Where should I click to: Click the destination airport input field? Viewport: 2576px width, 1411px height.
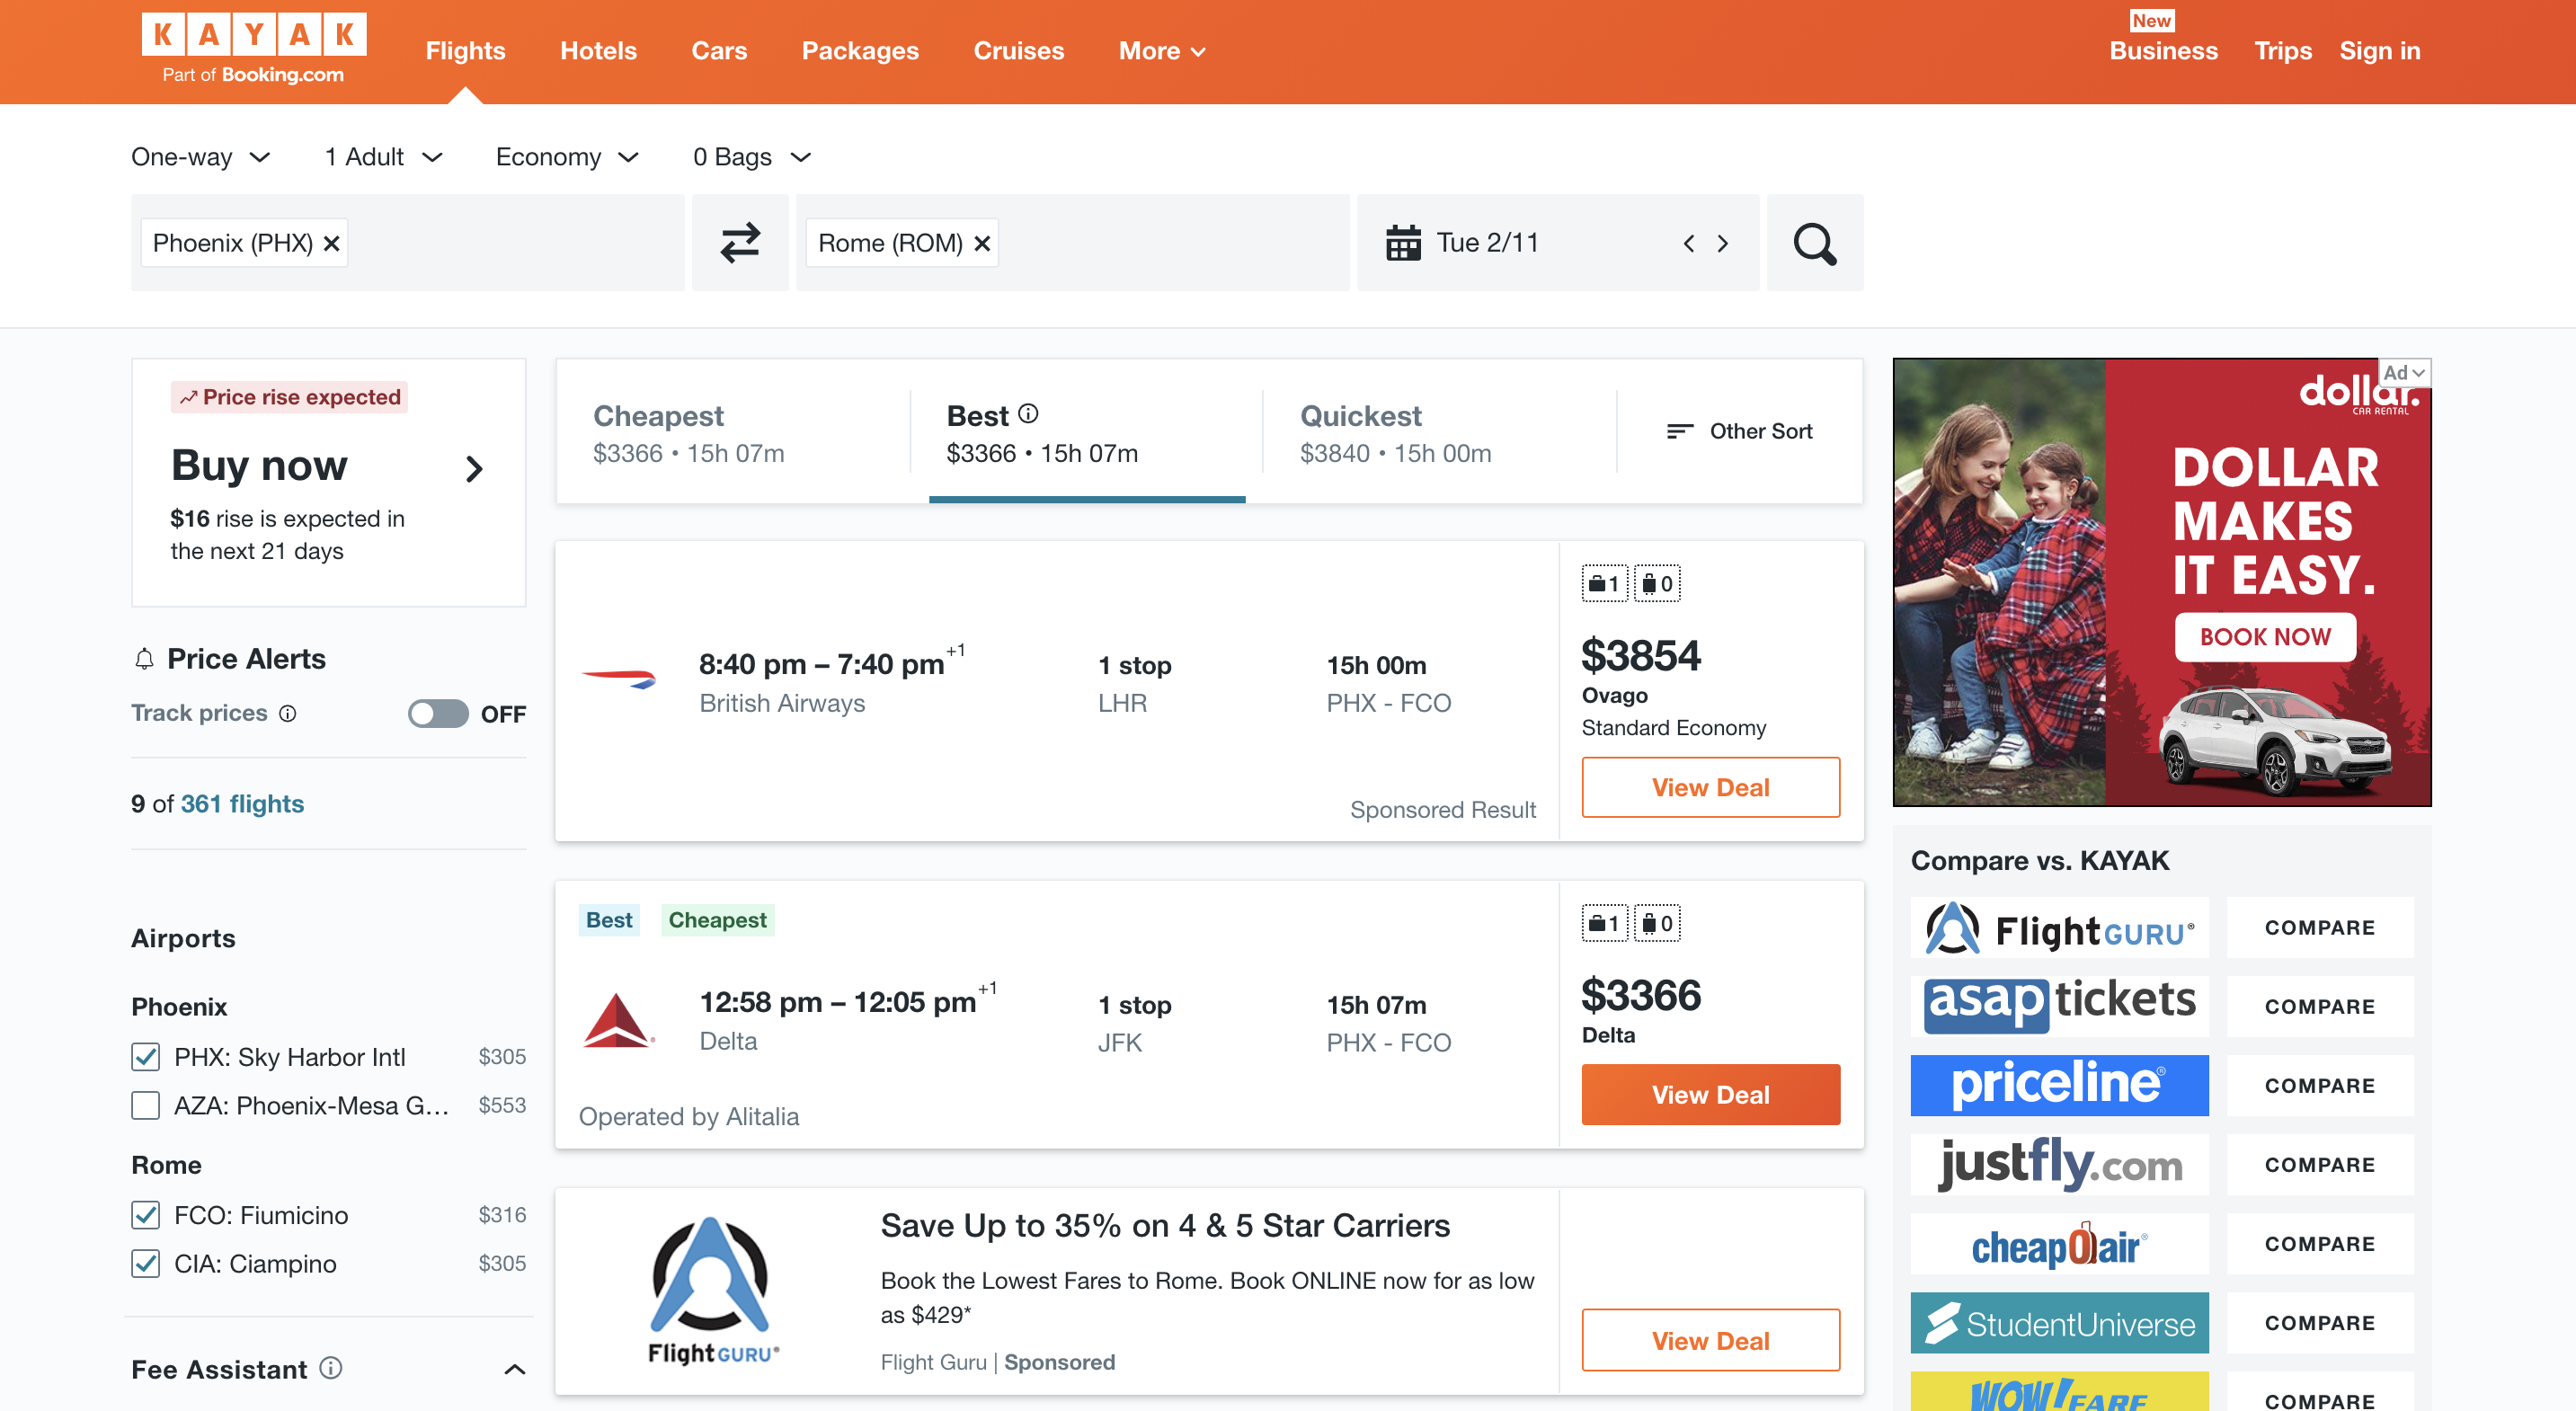(x=1072, y=243)
